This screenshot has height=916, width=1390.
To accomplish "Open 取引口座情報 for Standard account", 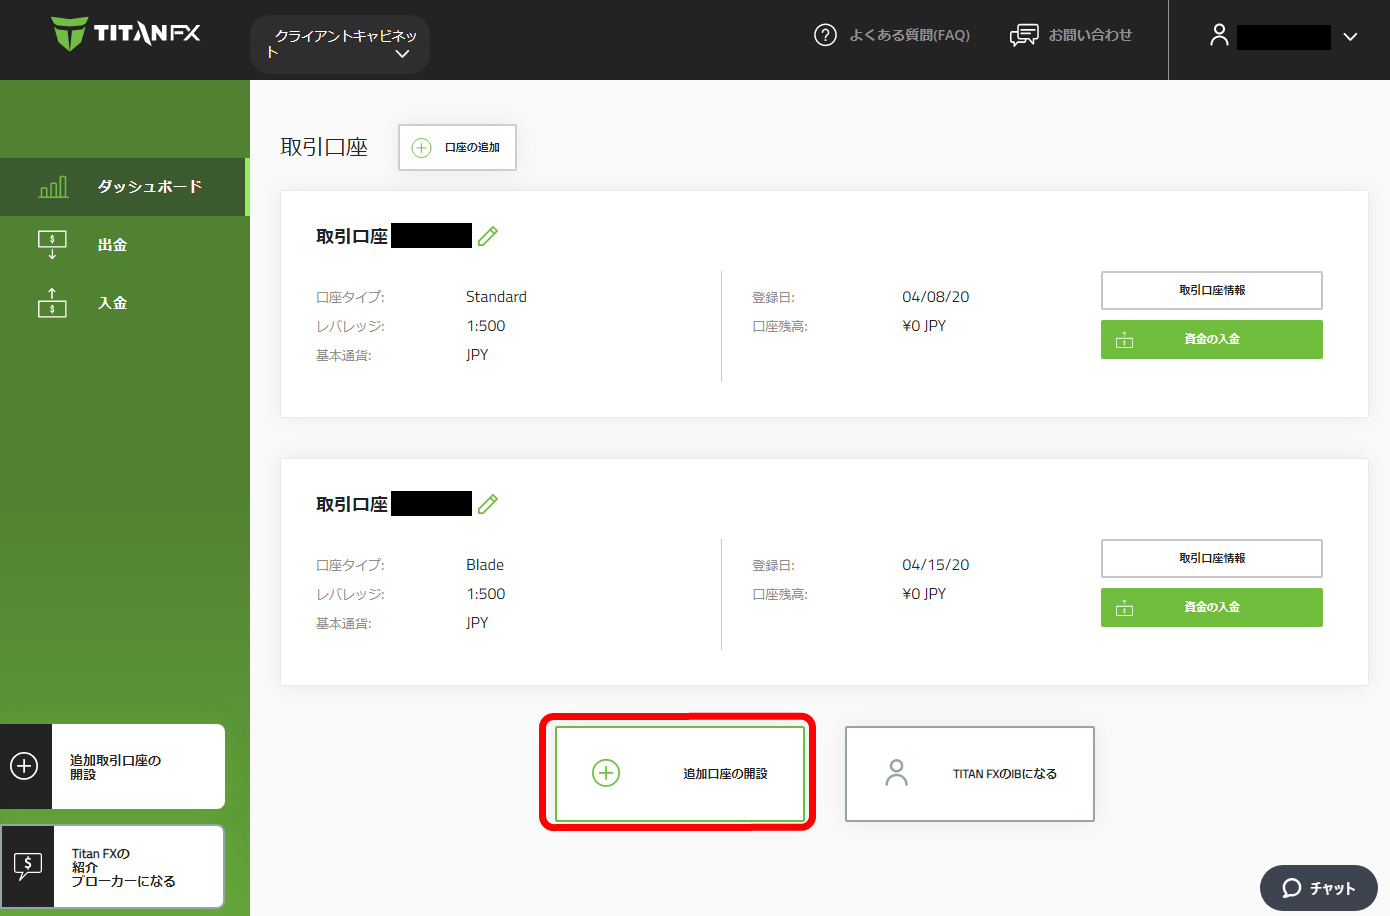I will [1212, 290].
